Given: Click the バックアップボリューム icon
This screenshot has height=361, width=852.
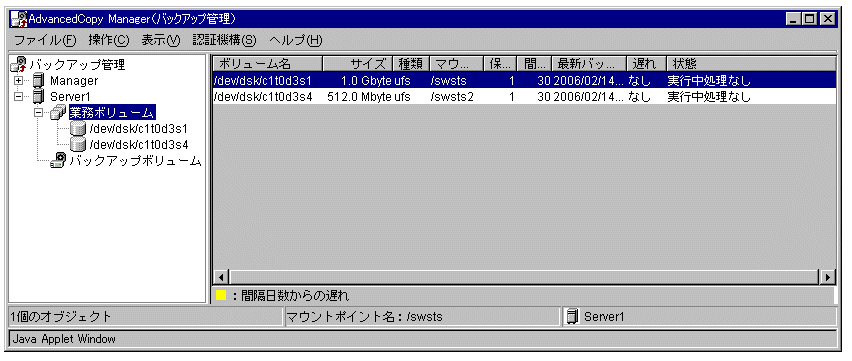Looking at the screenshot, I should [58, 161].
